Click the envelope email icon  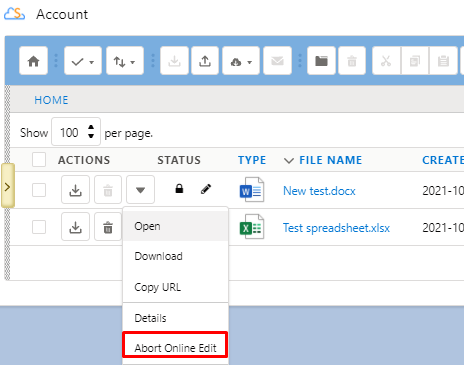pos(277,61)
